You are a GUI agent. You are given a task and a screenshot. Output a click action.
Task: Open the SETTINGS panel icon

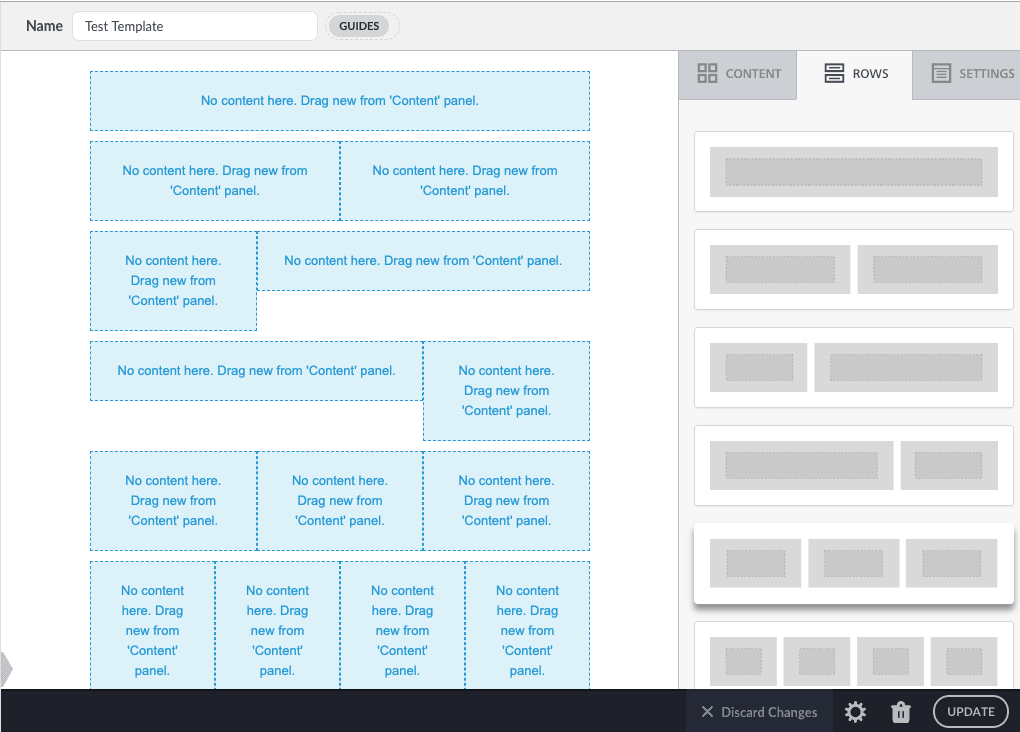tap(941, 73)
